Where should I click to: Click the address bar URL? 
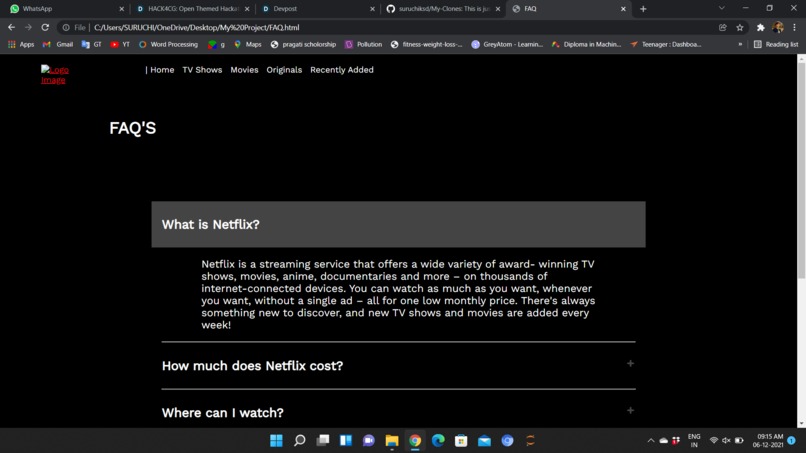[196, 28]
